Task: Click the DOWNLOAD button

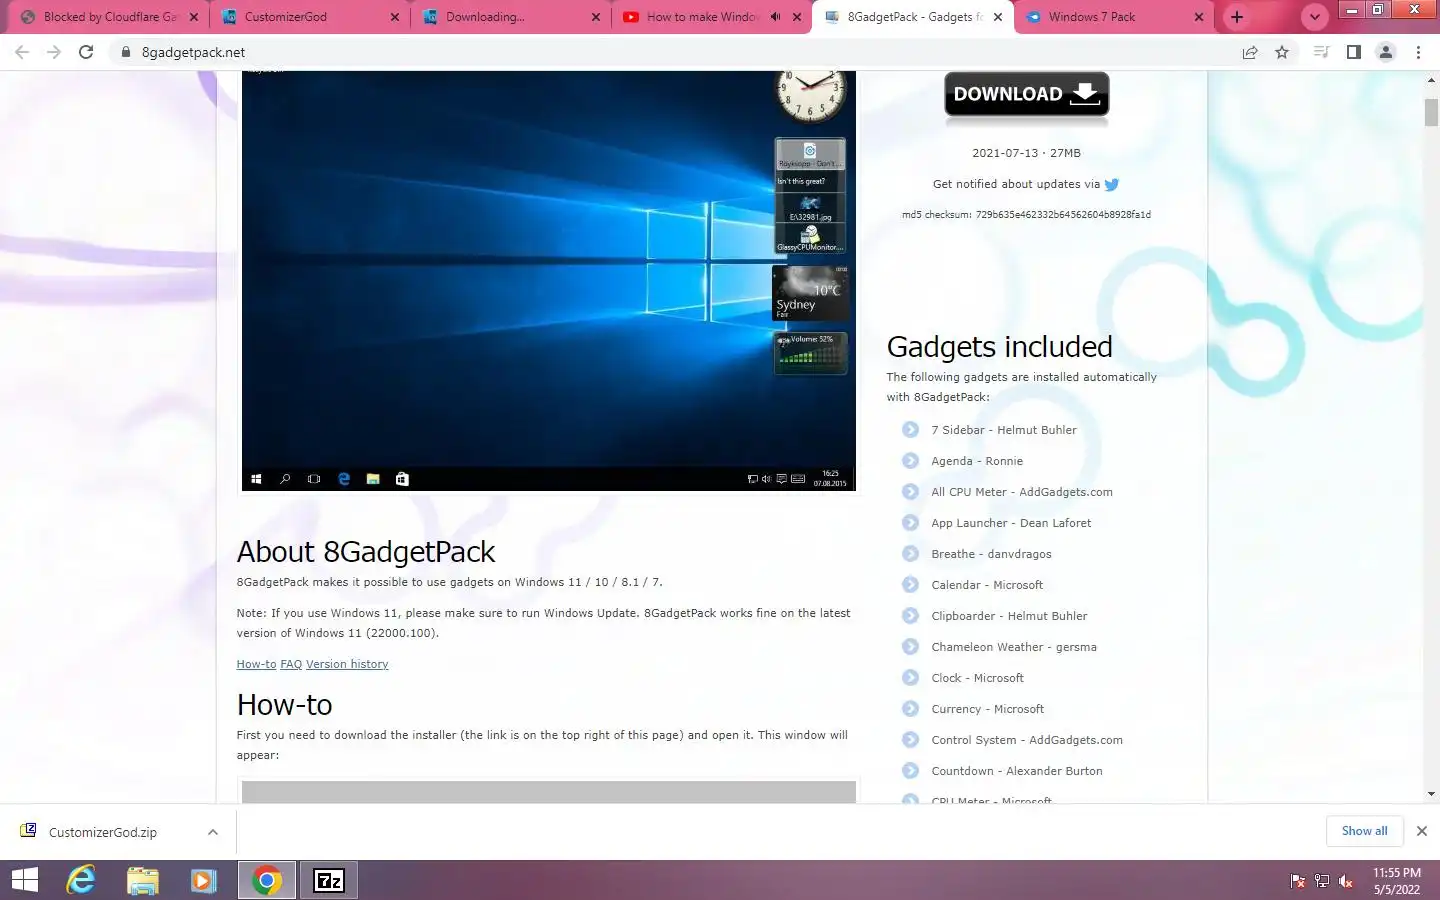Action: coord(1026,95)
